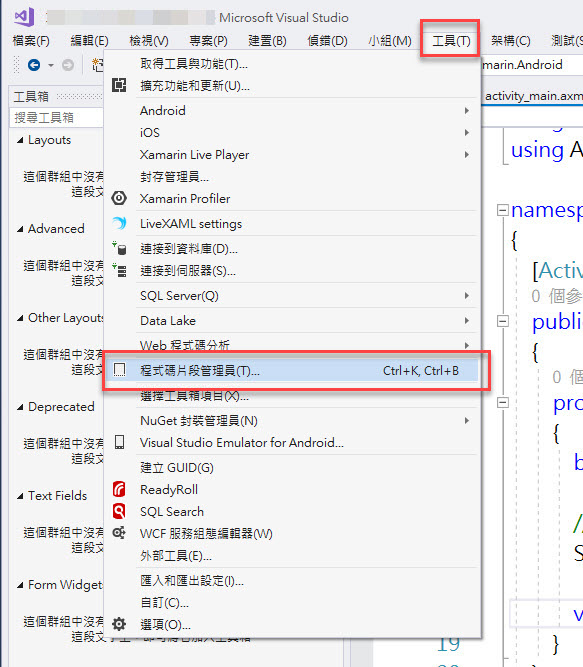This screenshot has height=667, width=583.
Task: Open the 專案(P) menu
Action: point(208,41)
